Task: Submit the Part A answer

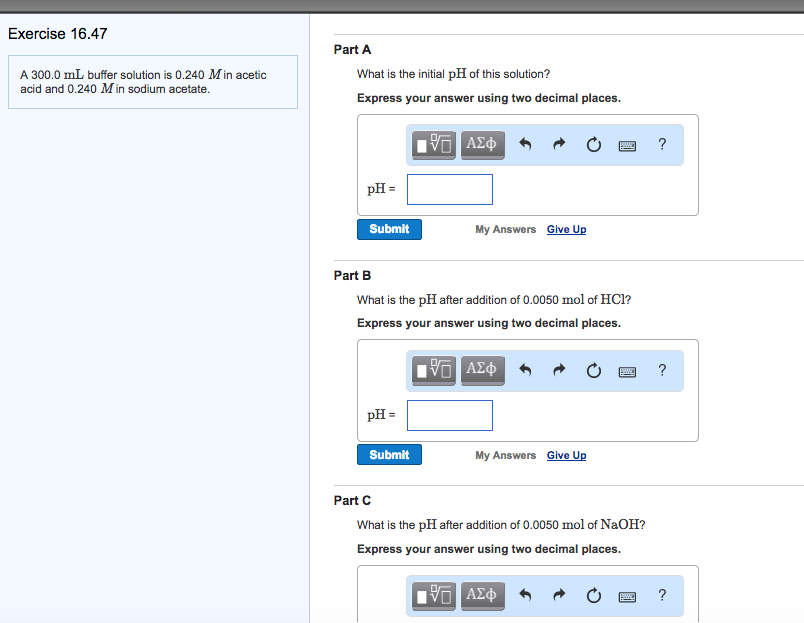Action: pos(389,229)
